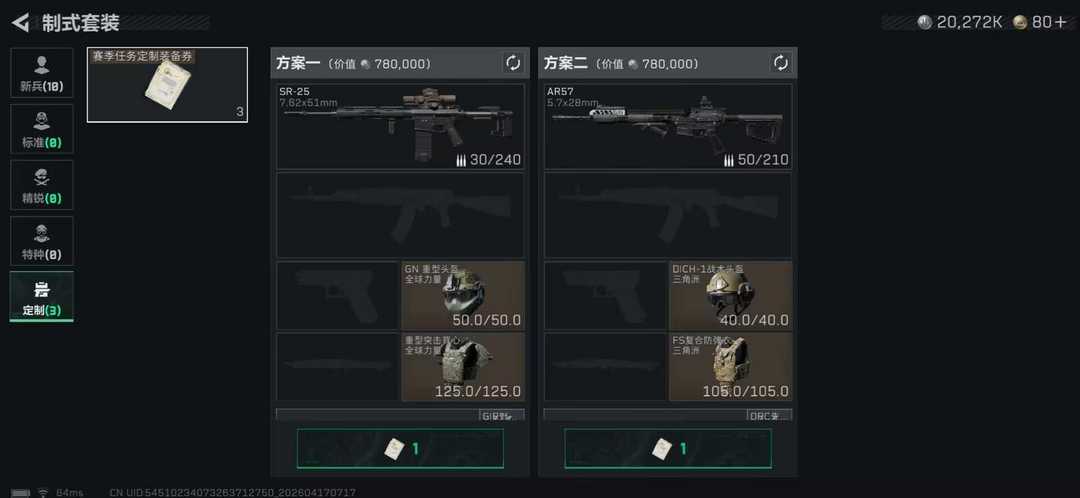Refresh 方案二 with the cycle icon
The image size is (1080, 498).
tap(781, 63)
